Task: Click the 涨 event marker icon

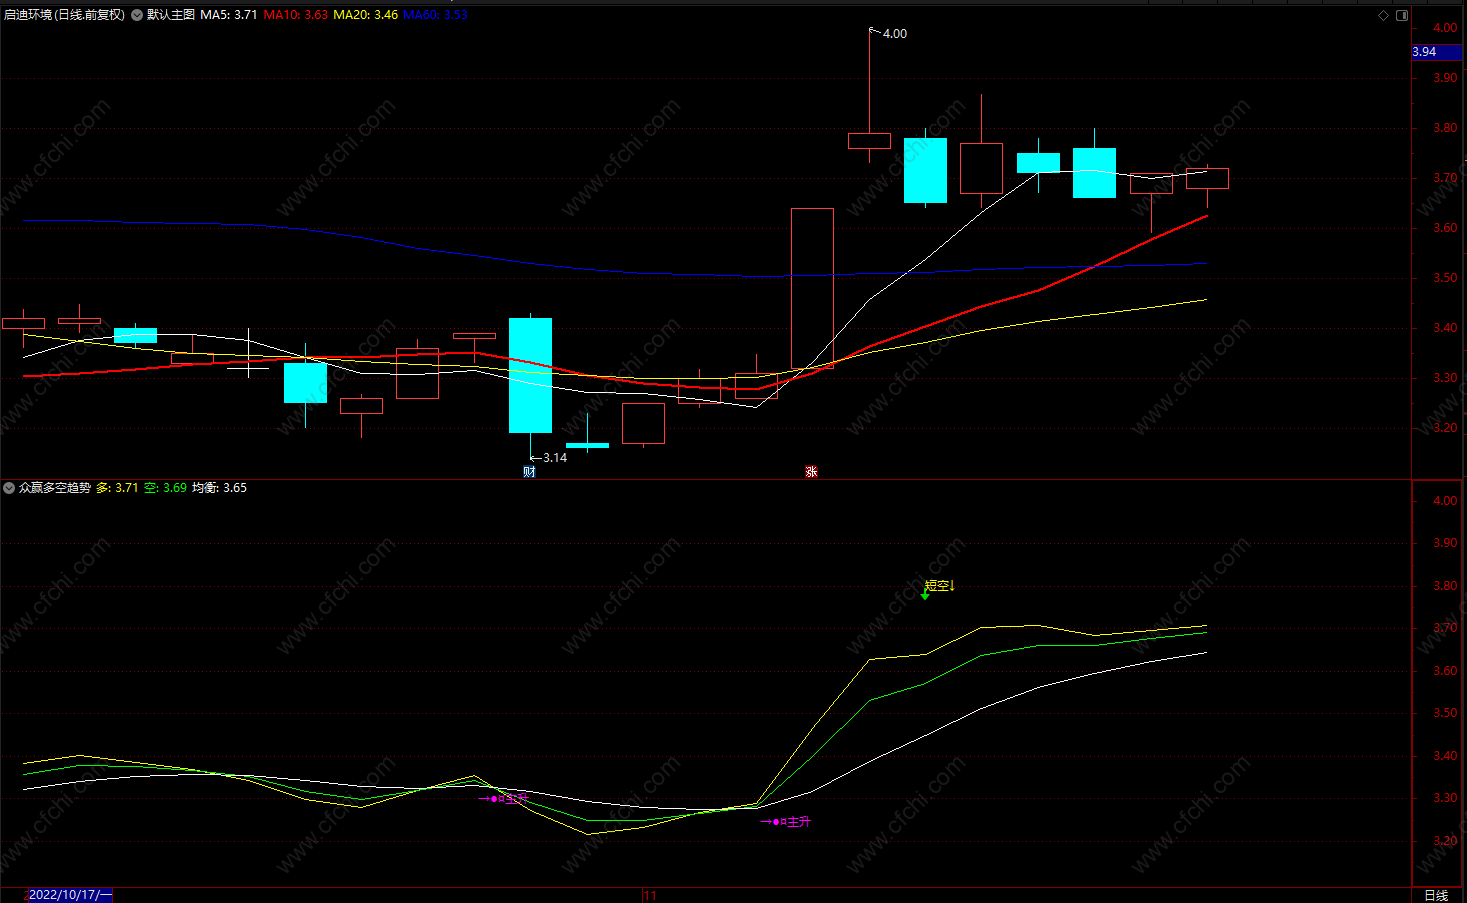Action: click(x=811, y=472)
